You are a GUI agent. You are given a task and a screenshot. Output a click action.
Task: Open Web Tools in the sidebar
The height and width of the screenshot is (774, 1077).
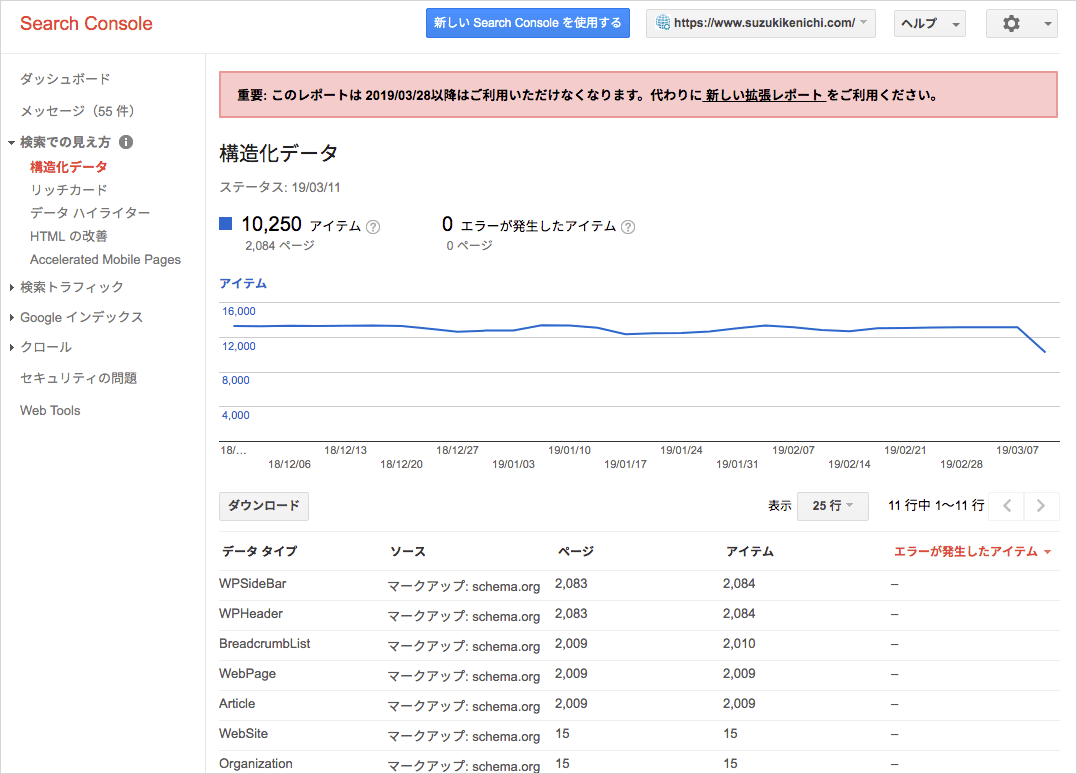(x=50, y=410)
